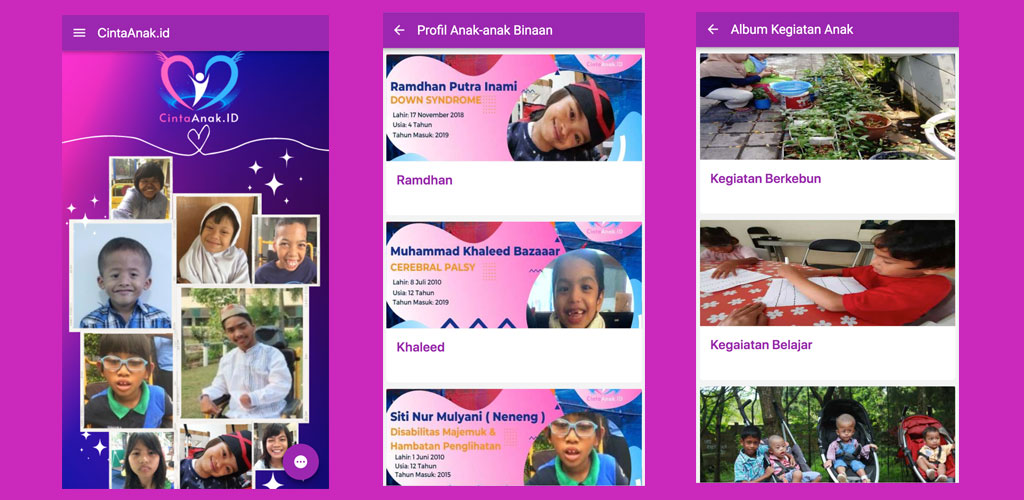
Task: Open Siti Nur Mulyani (Neneng) profile banner
Action: tap(514, 437)
